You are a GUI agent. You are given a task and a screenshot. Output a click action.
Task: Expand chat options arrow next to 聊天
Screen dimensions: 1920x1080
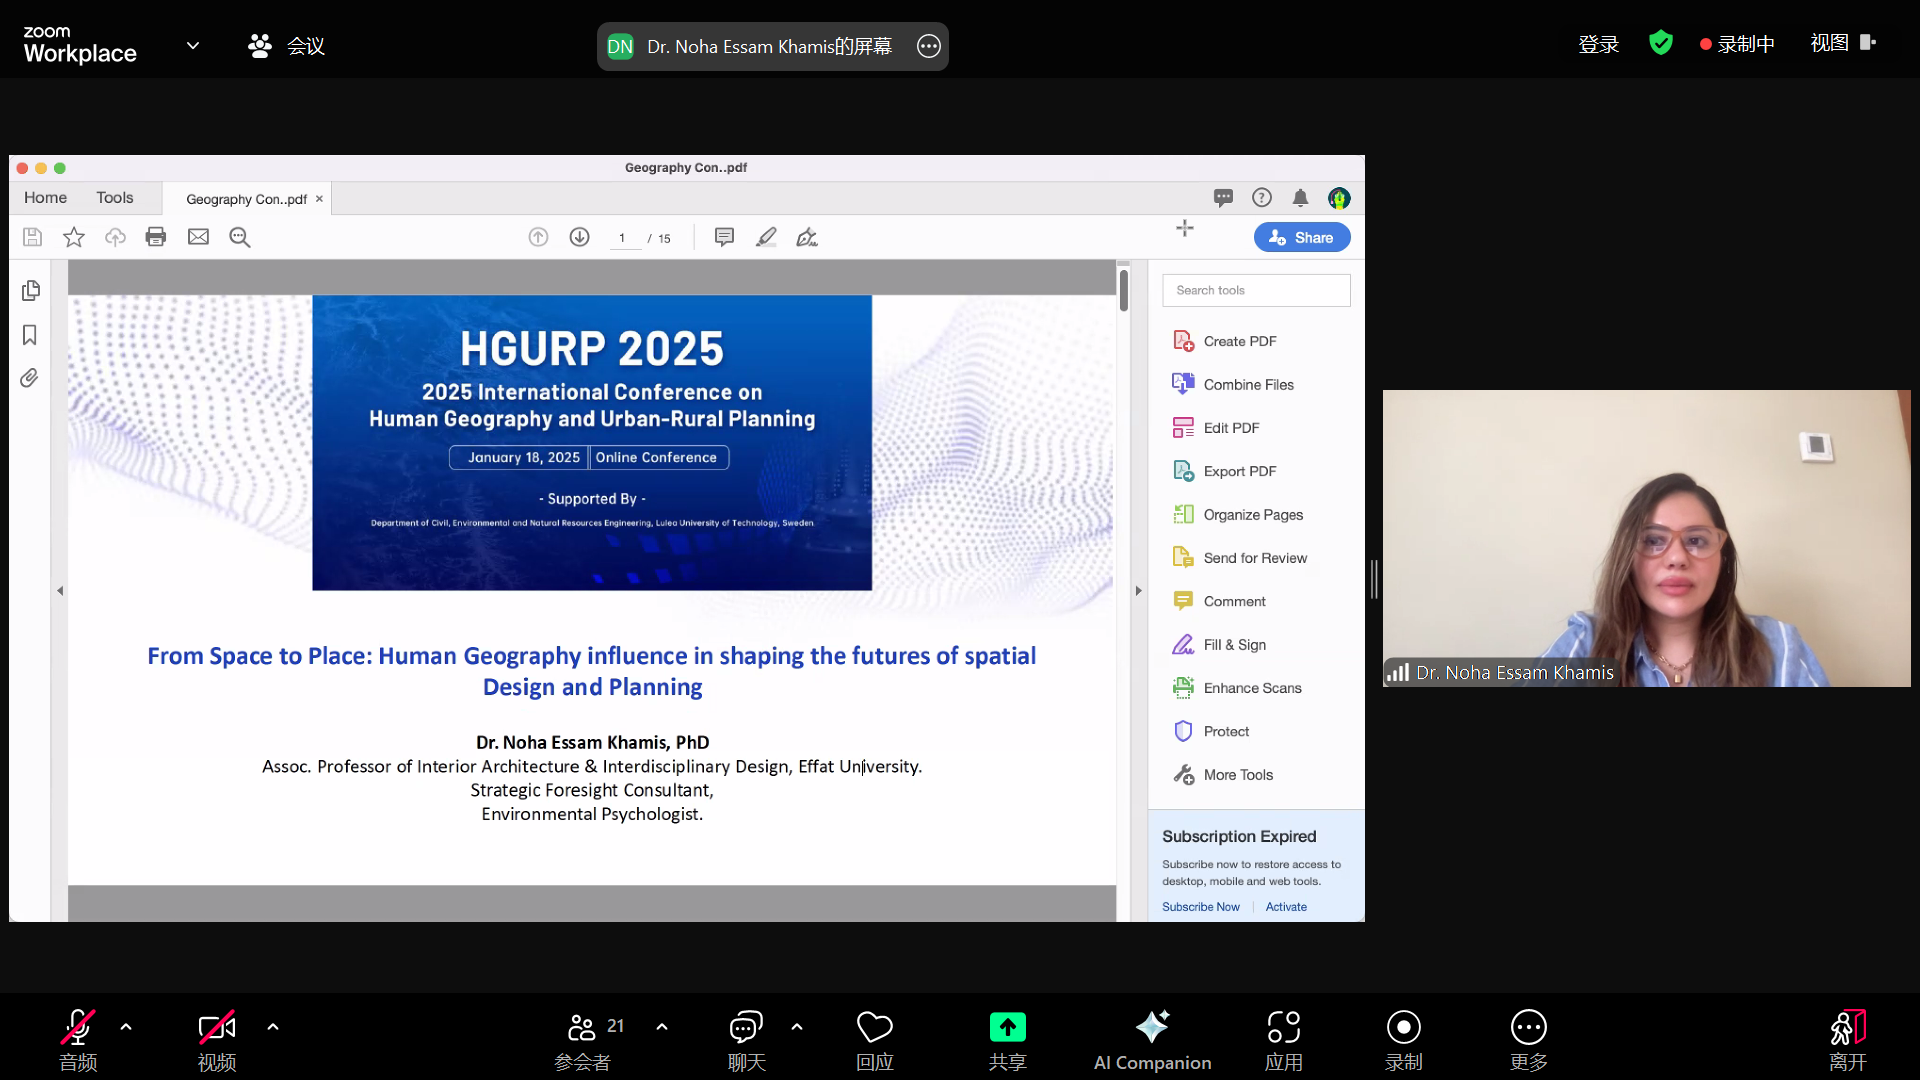pyautogui.click(x=797, y=1026)
